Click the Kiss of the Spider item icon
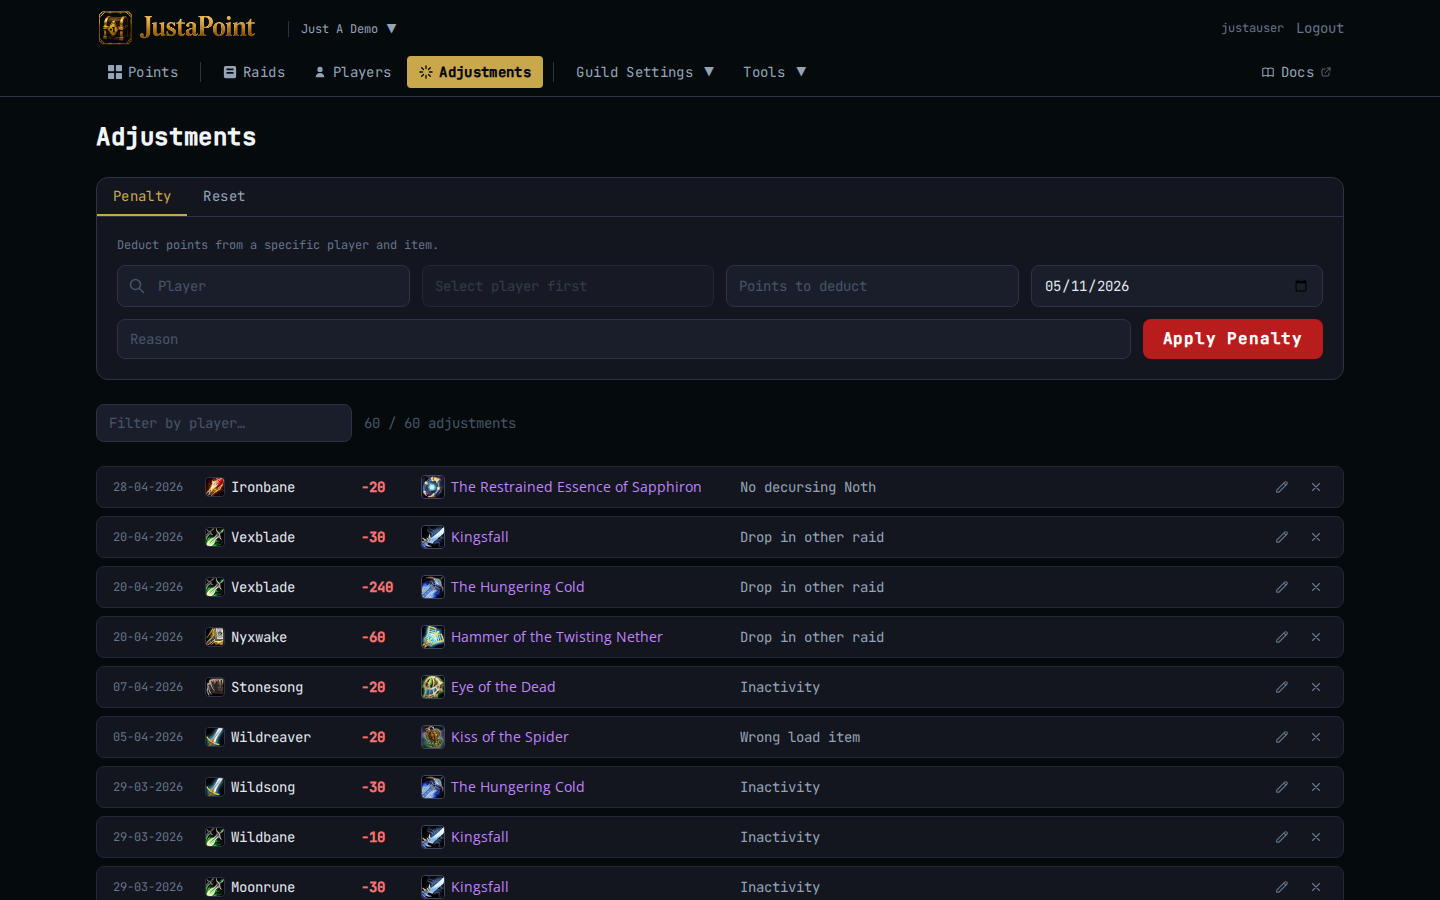Image resolution: width=1440 pixels, height=900 pixels. 432,737
